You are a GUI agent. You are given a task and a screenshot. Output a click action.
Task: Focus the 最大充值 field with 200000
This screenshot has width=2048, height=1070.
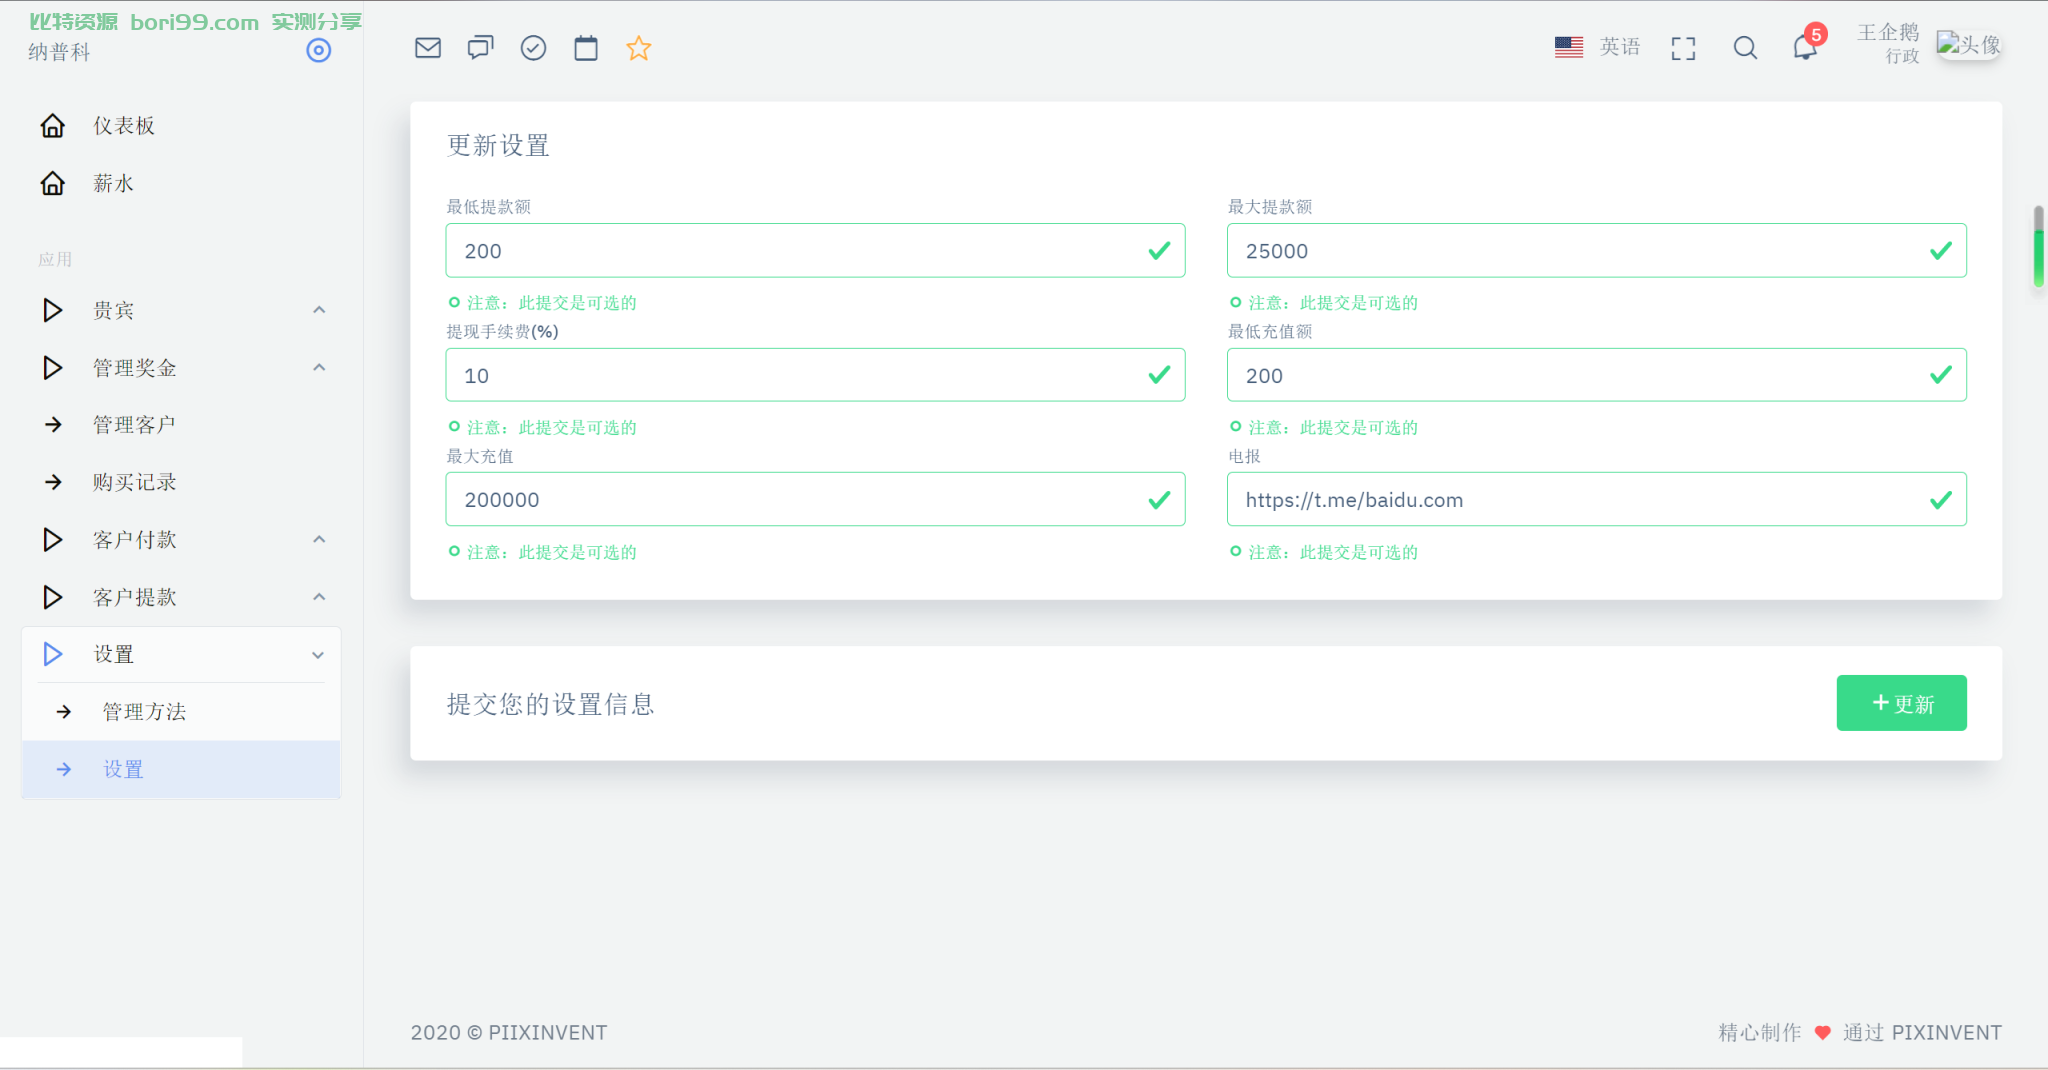(x=815, y=499)
